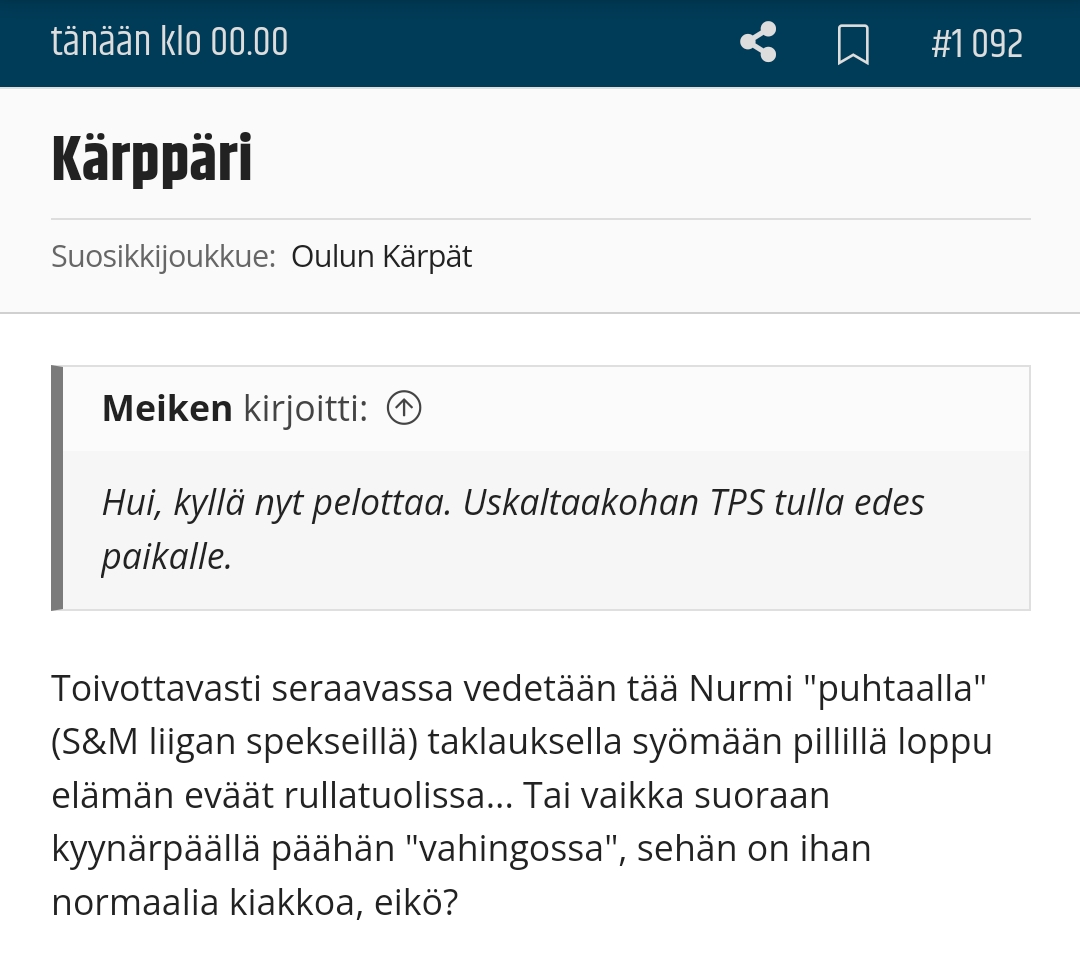This screenshot has height=979, width=1080.
Task: Click the word paikalle. in the quote
Action: click(x=167, y=557)
